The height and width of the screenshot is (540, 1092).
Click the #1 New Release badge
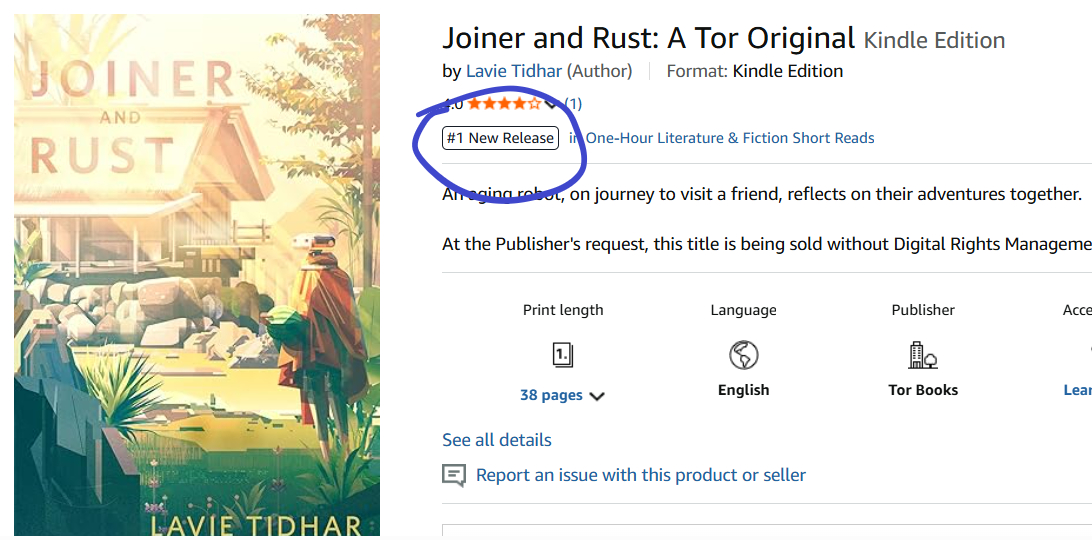click(500, 138)
